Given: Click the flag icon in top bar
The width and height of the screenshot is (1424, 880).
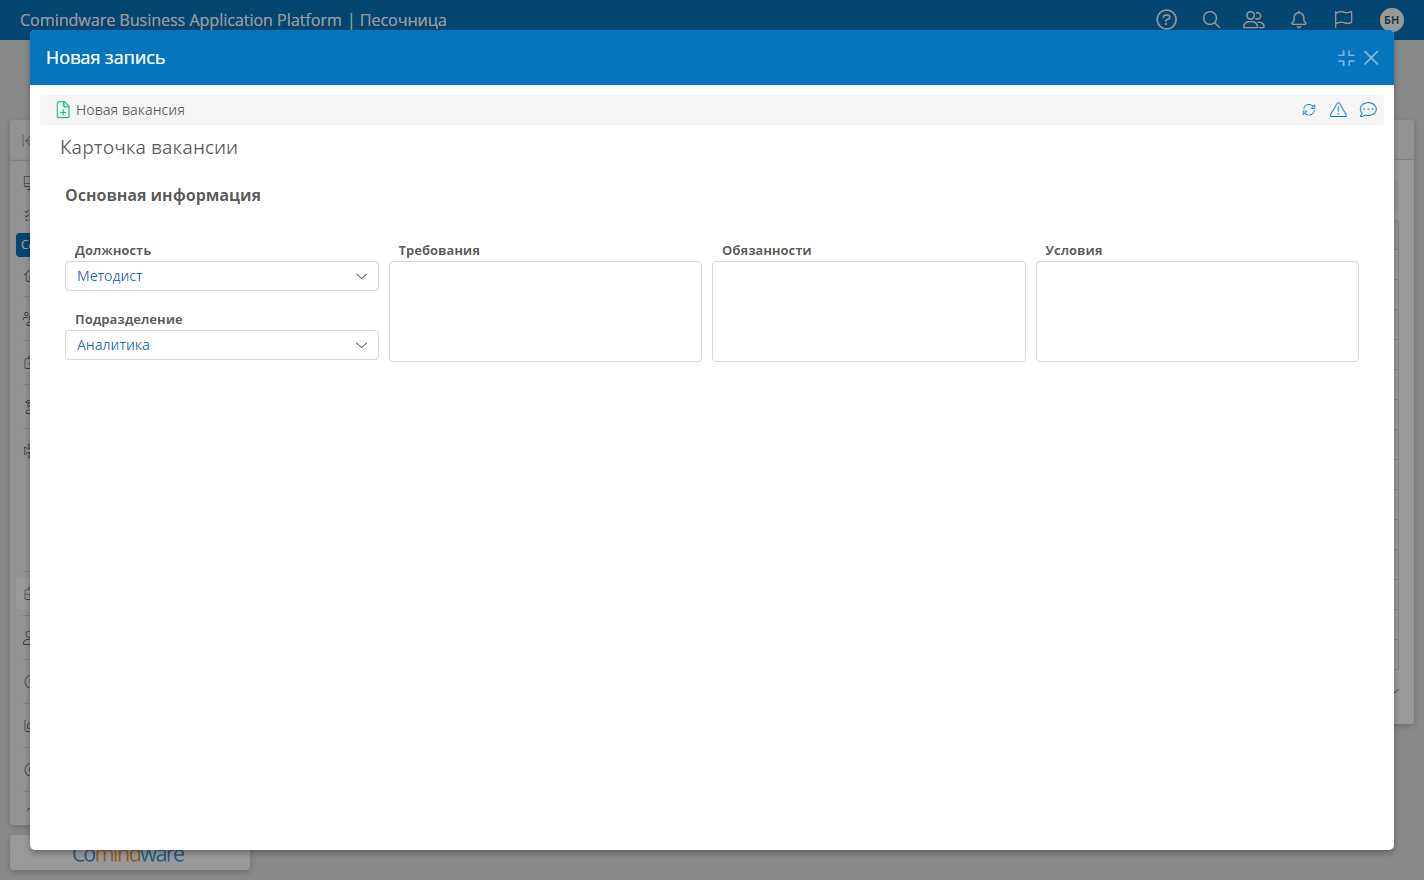Looking at the screenshot, I should [x=1343, y=19].
